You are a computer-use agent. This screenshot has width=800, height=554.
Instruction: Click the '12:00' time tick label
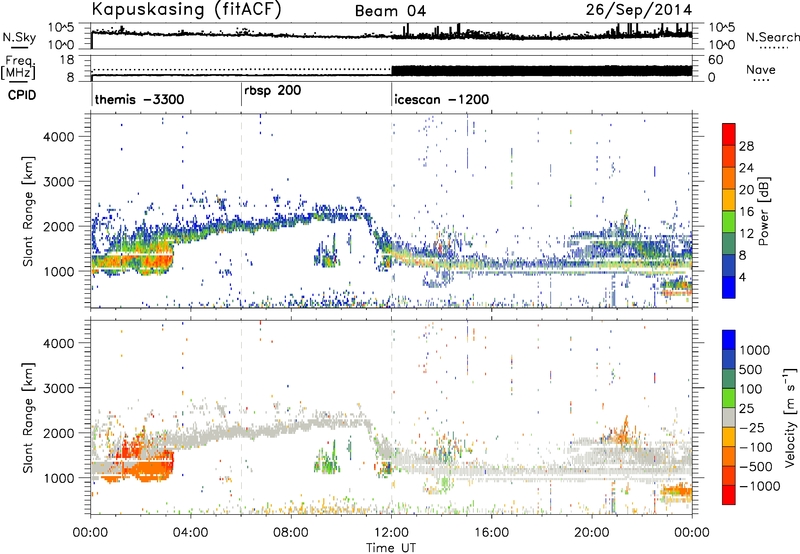tap(391, 533)
